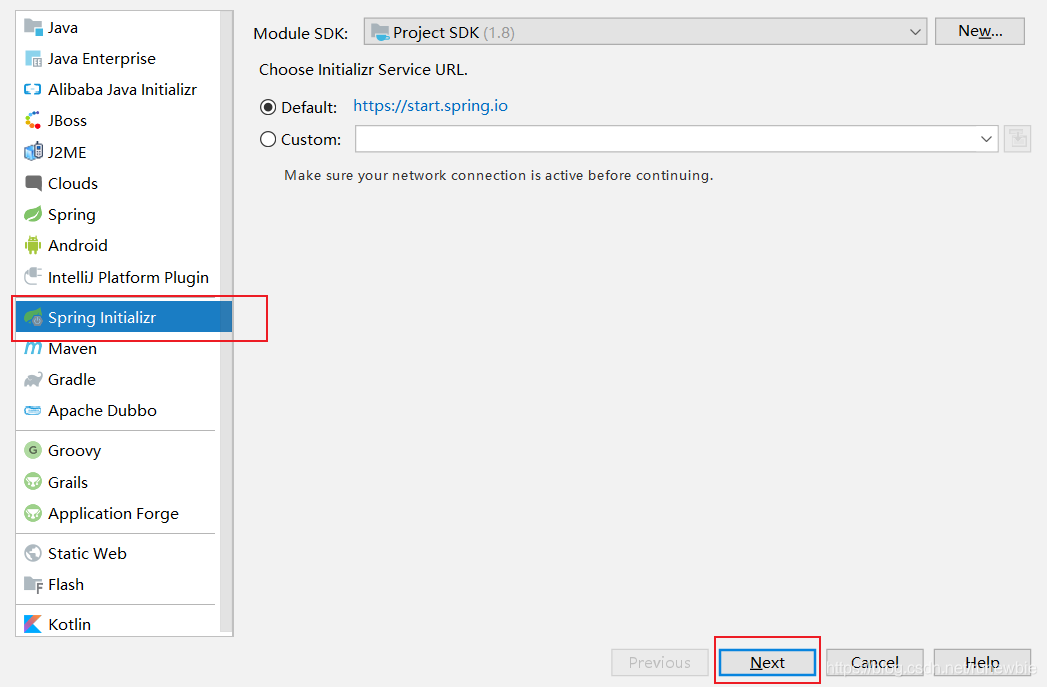Choose Application Forge entry
This screenshot has width=1047, height=687.
pyautogui.click(x=118, y=513)
